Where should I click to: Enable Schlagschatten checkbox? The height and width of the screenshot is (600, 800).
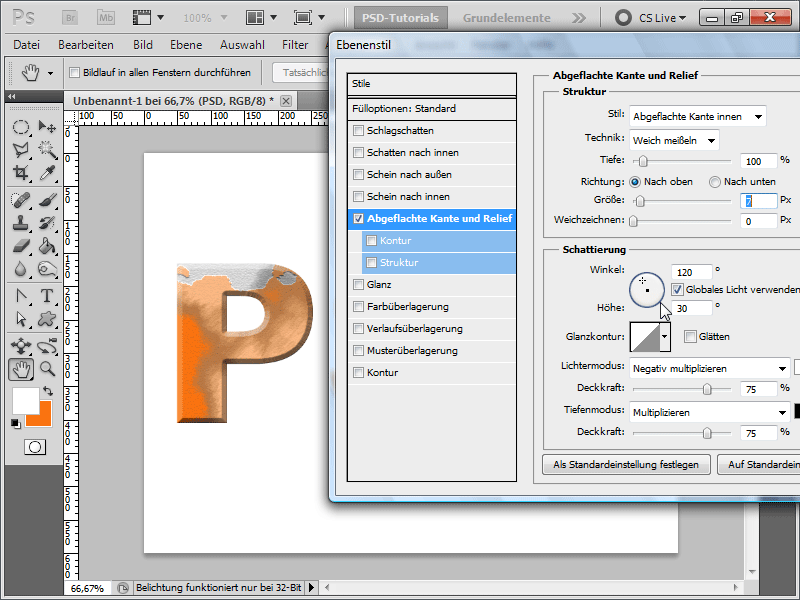[358, 131]
